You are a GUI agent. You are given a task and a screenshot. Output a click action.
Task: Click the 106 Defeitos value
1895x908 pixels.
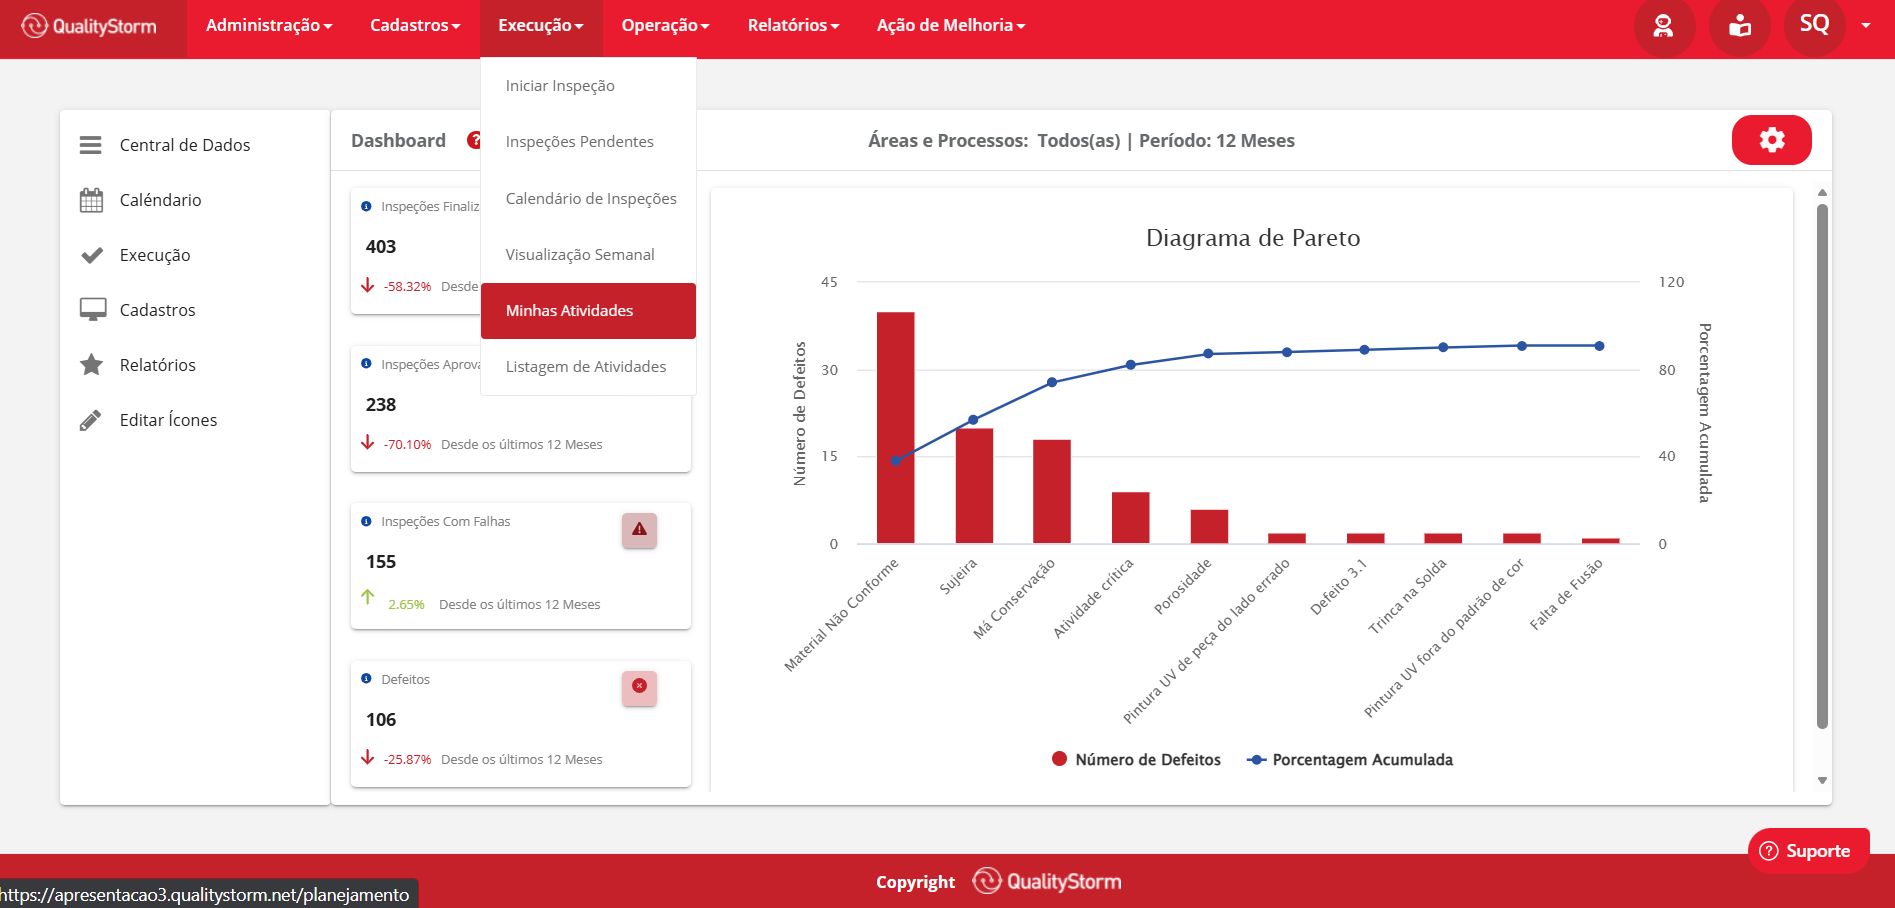click(x=381, y=720)
